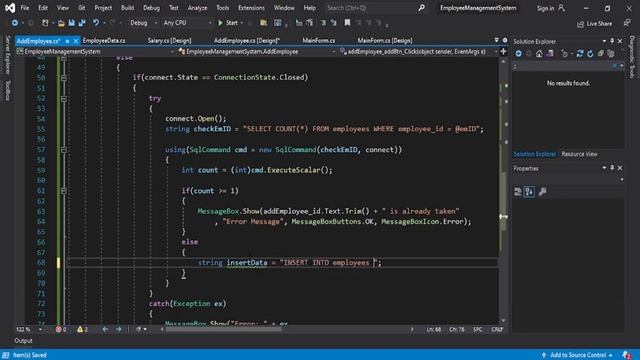Viewport: 640px width, 360px height.
Task: Collapse the using block on line 57
Action: point(64,150)
